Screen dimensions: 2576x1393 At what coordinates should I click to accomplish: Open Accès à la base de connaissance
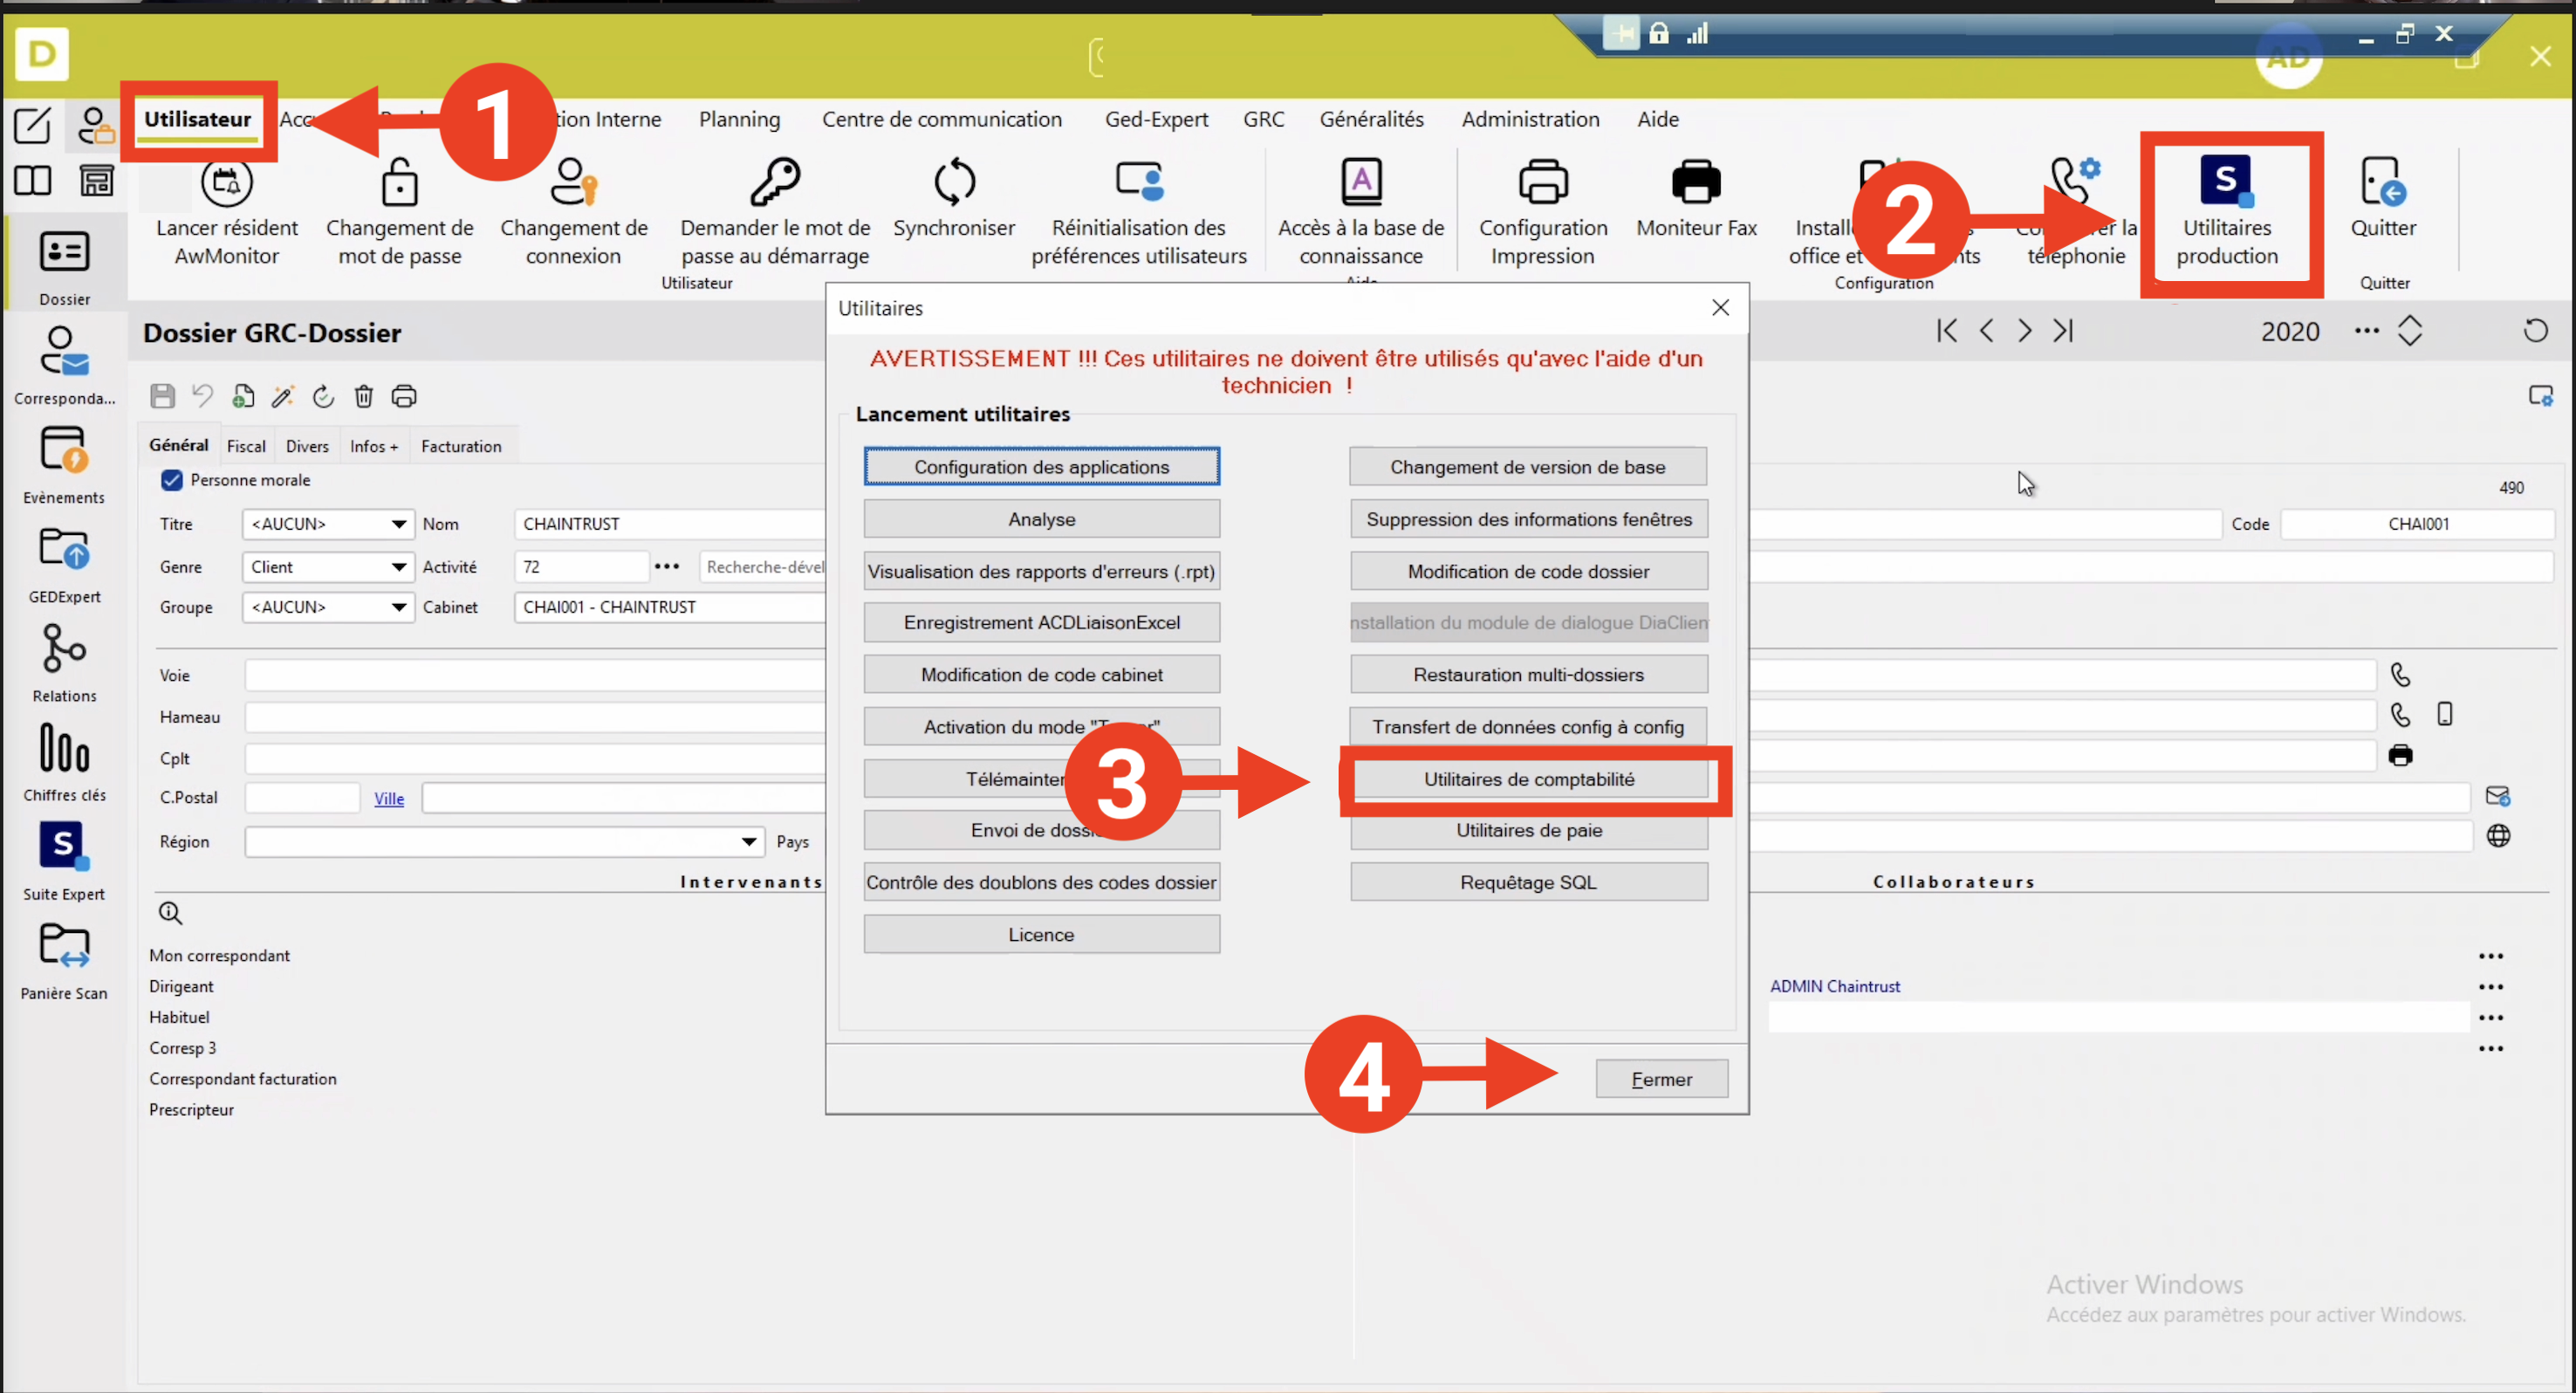pos(1361,211)
